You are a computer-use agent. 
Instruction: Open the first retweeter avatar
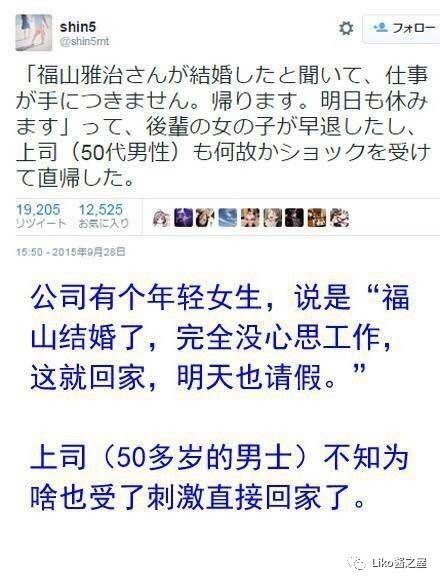[x=161, y=218]
